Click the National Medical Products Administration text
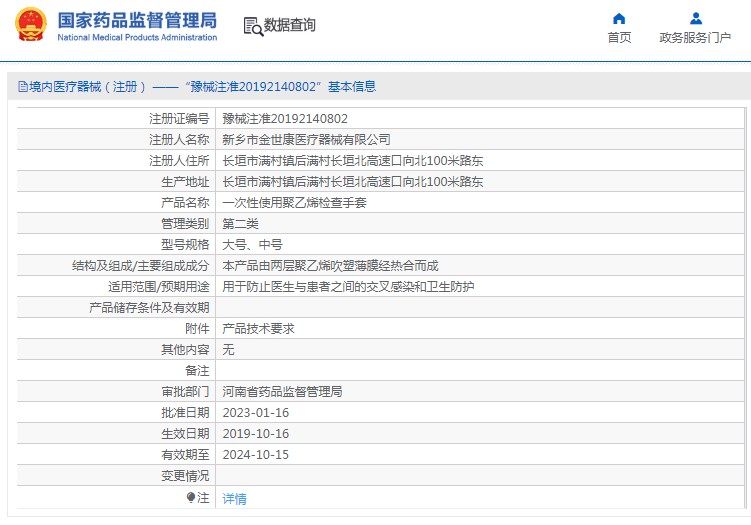 coord(137,37)
